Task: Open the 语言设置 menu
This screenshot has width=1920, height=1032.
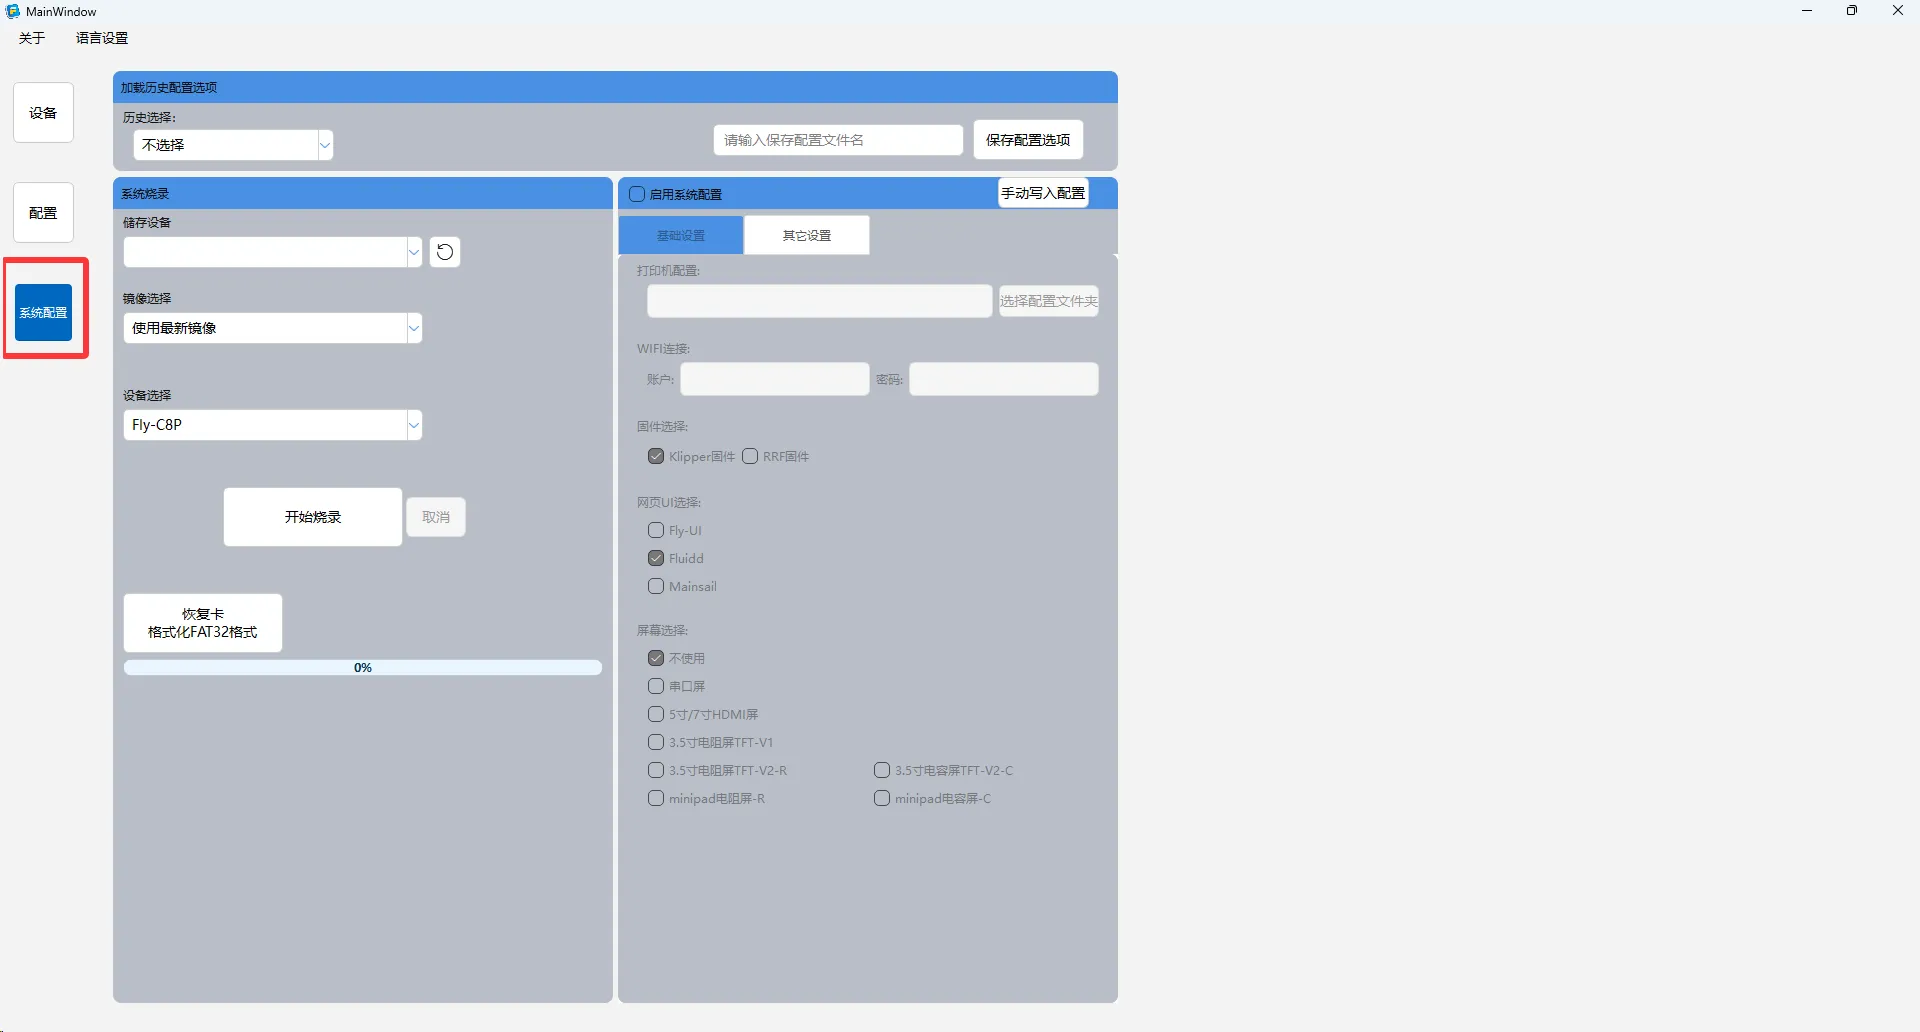Action: (102, 38)
